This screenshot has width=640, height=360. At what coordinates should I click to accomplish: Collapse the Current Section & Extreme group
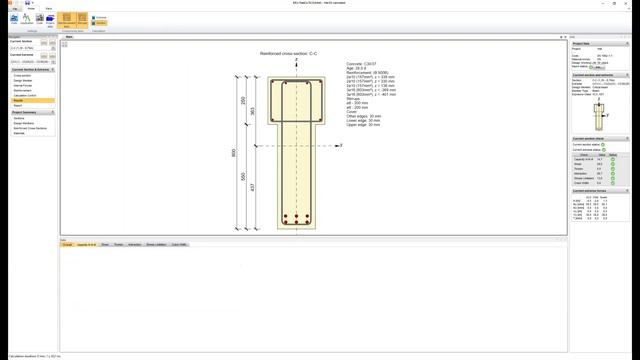click(53, 70)
